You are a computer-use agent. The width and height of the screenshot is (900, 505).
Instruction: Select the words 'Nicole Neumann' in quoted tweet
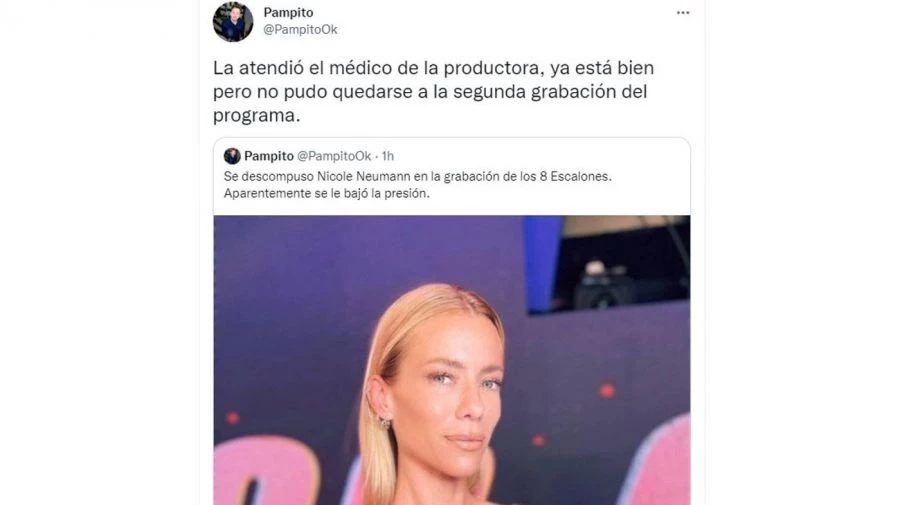(x=372, y=177)
